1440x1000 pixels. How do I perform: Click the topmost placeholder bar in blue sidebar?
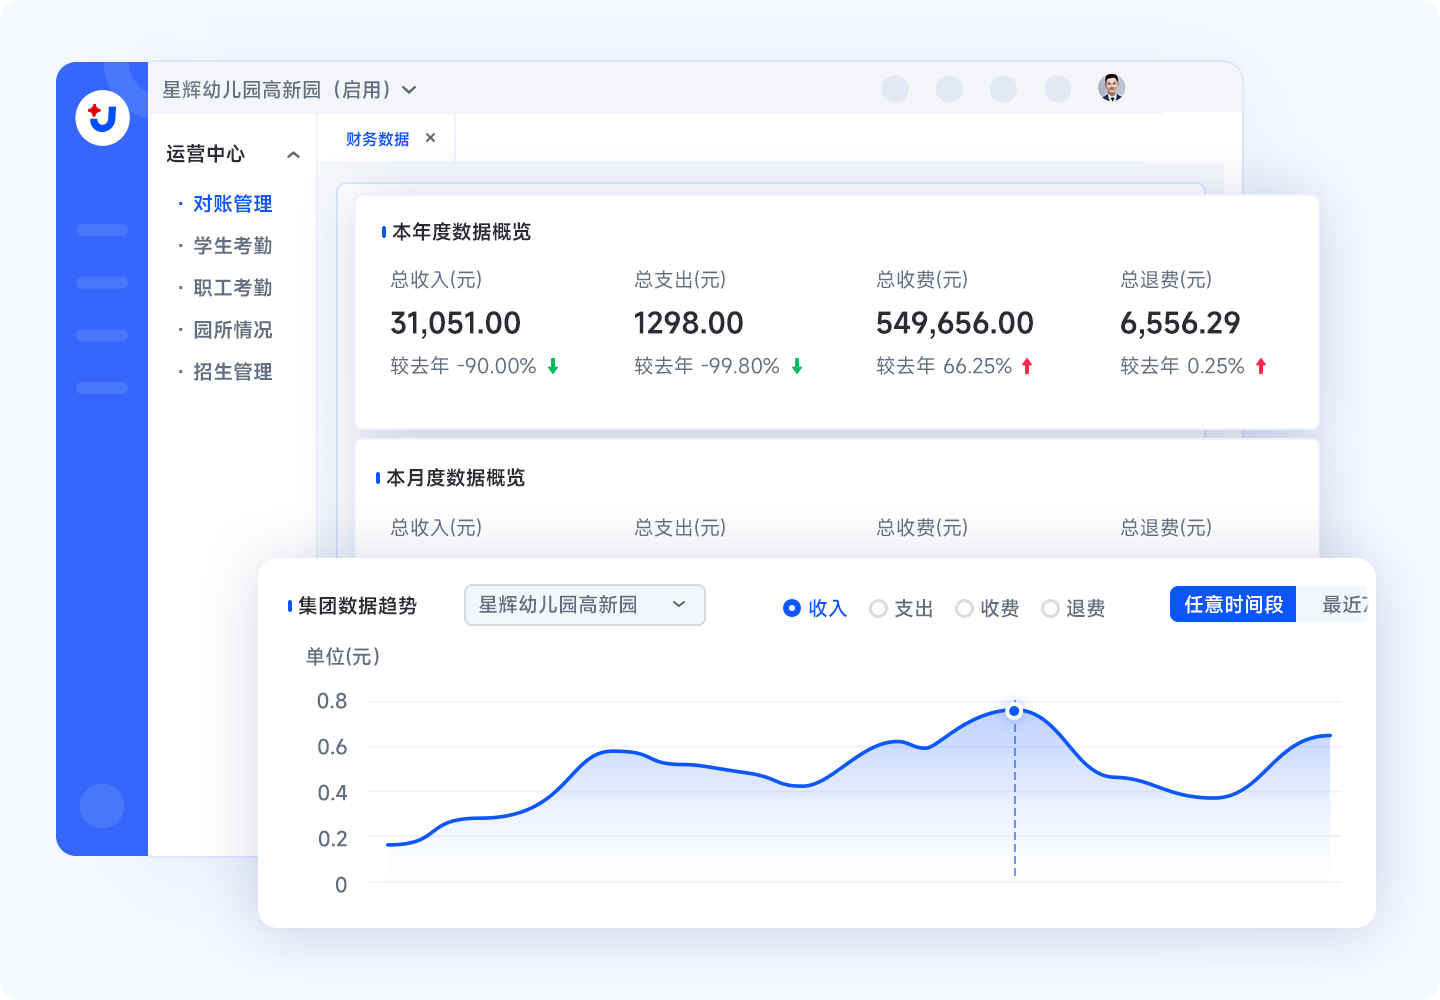pyautogui.click(x=102, y=230)
